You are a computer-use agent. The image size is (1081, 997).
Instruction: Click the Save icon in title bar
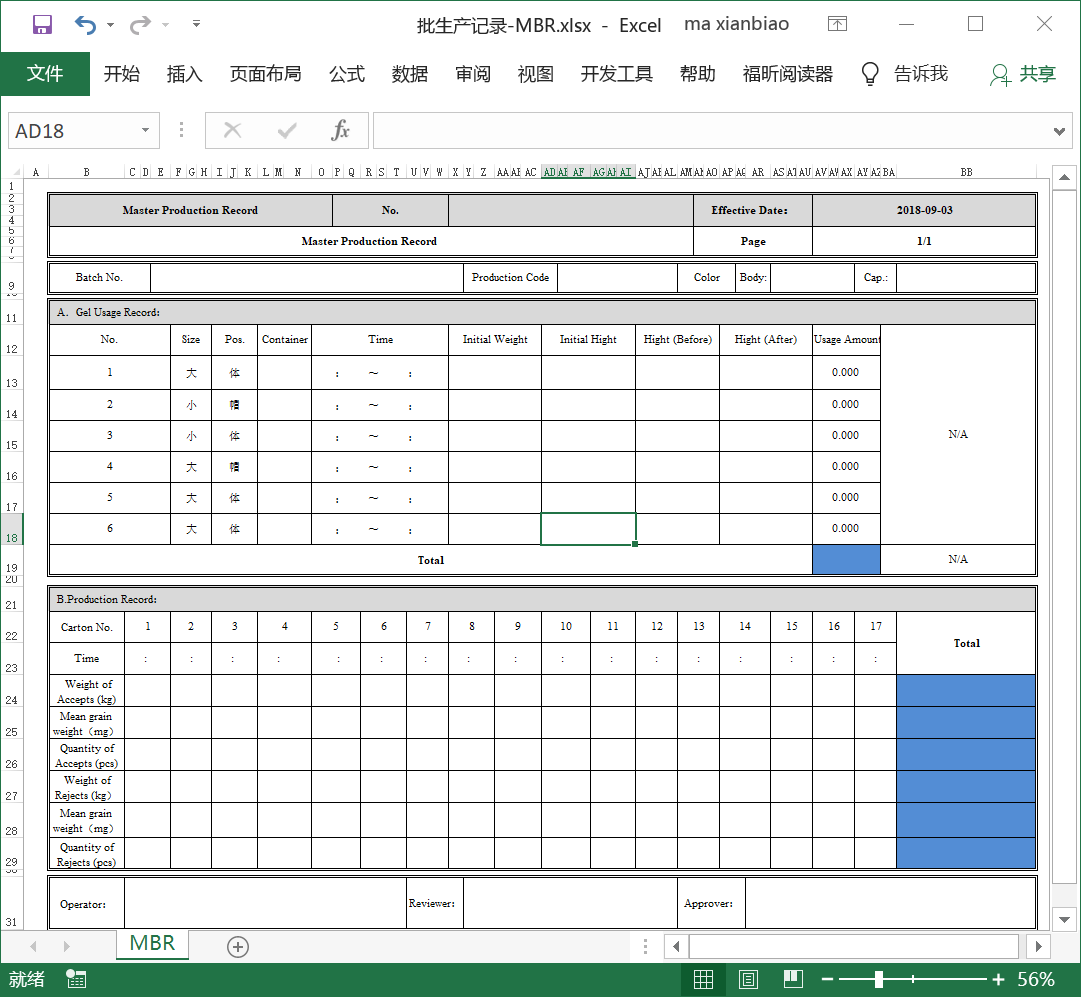[42, 24]
